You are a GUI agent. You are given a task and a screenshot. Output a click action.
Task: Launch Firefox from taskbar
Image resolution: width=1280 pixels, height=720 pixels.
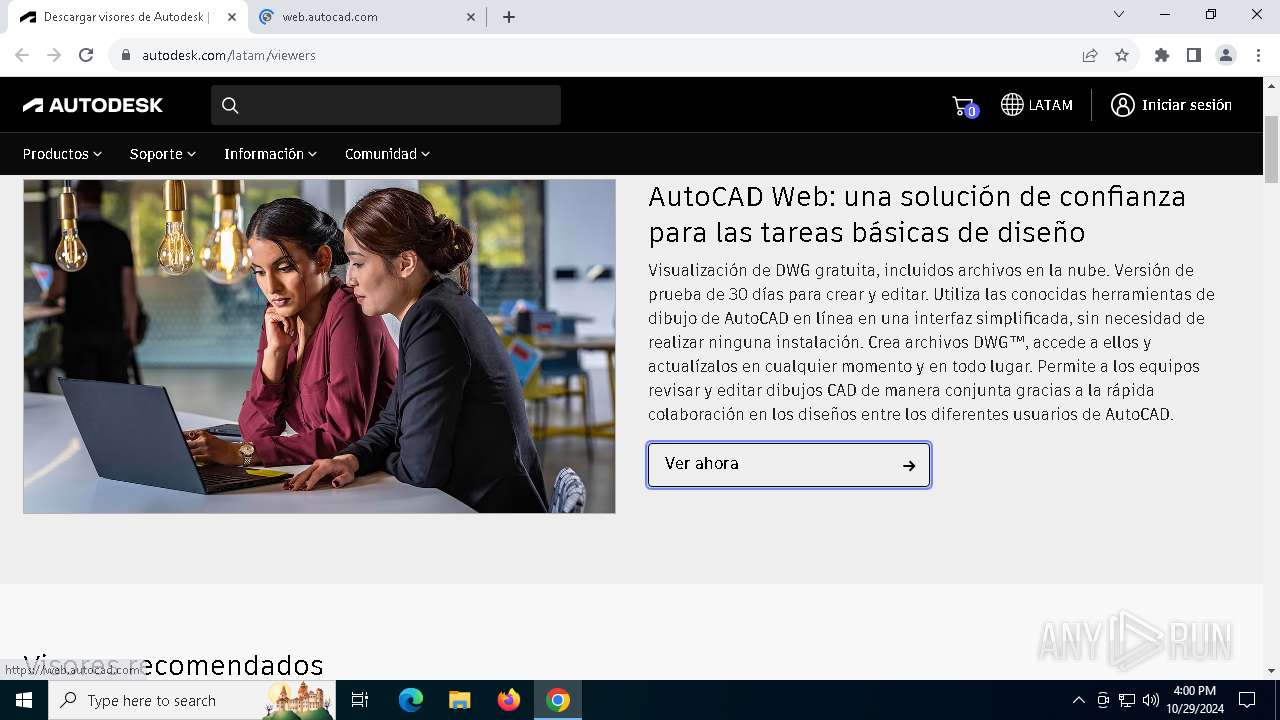tap(509, 700)
